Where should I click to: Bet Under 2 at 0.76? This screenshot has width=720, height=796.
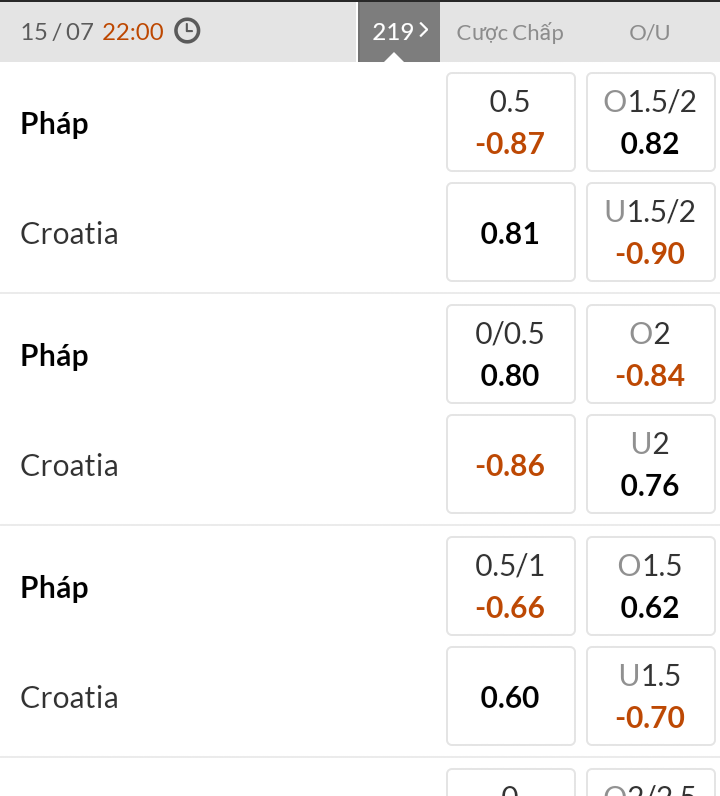click(650, 464)
